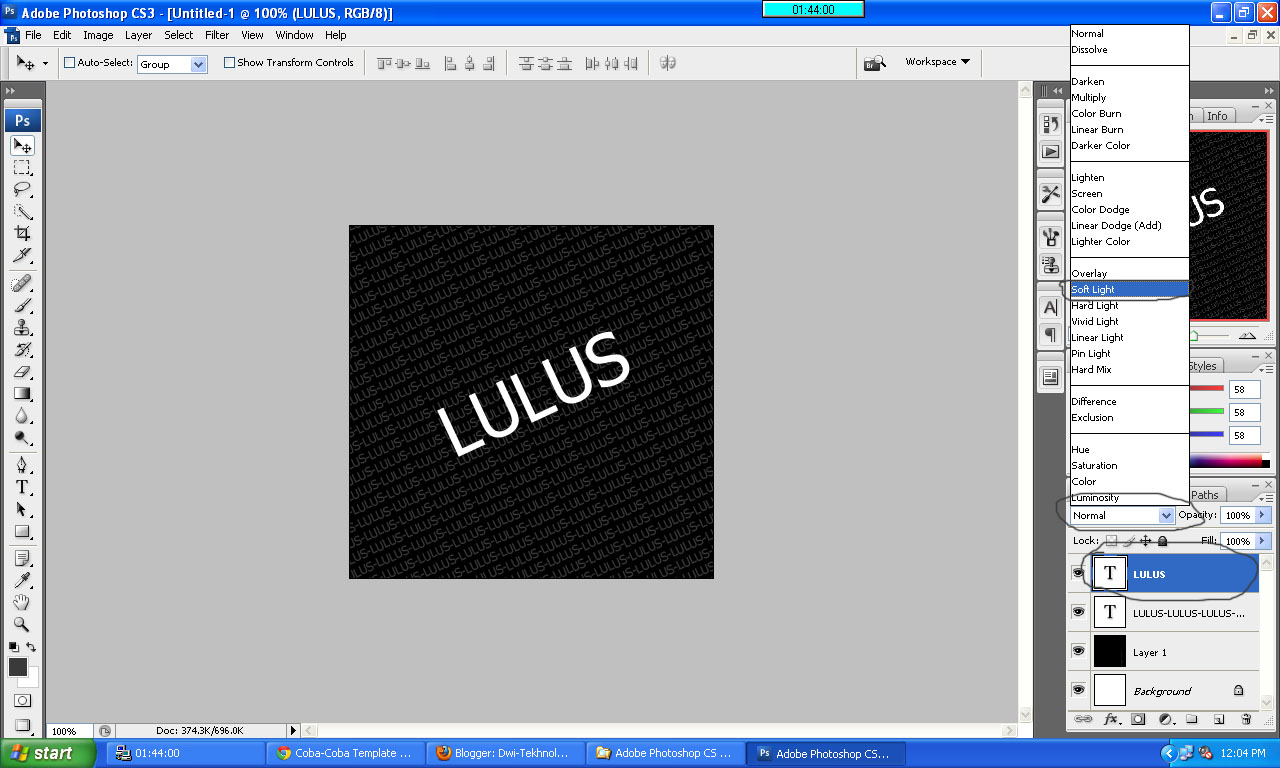Screen dimensions: 1280x768
Task: Select the Gradient tool
Action: pyautogui.click(x=22, y=393)
